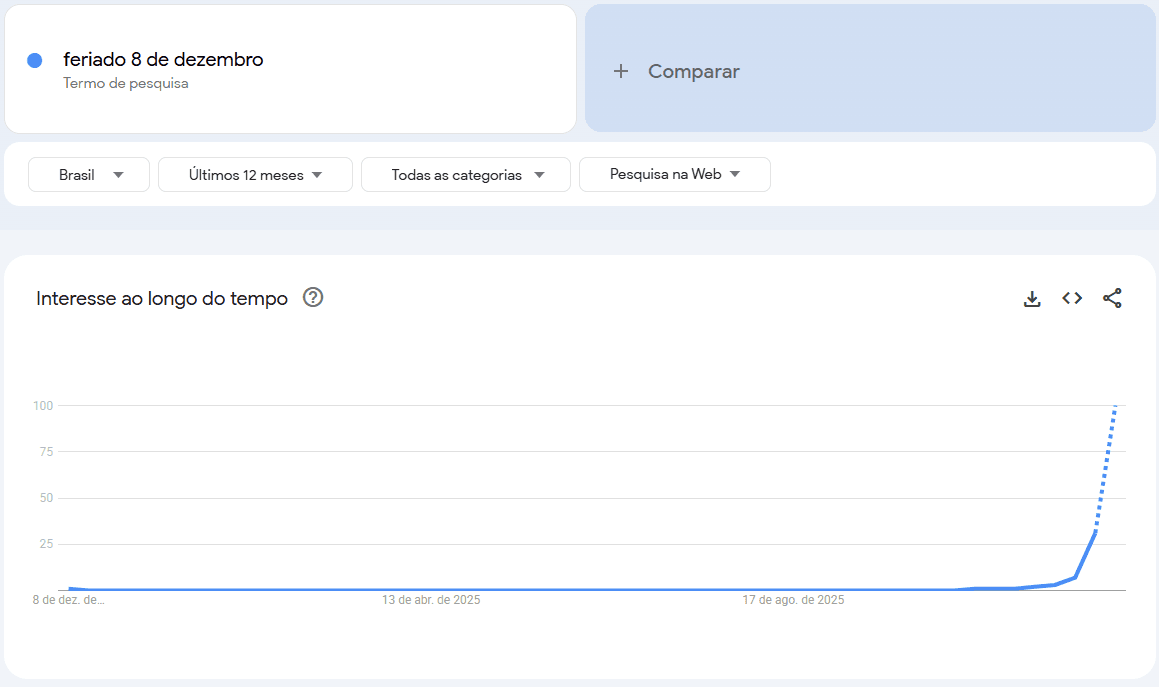Image resolution: width=1159 pixels, height=687 pixels.
Task: Click the 100 value on the y-axis
Action: point(42,405)
